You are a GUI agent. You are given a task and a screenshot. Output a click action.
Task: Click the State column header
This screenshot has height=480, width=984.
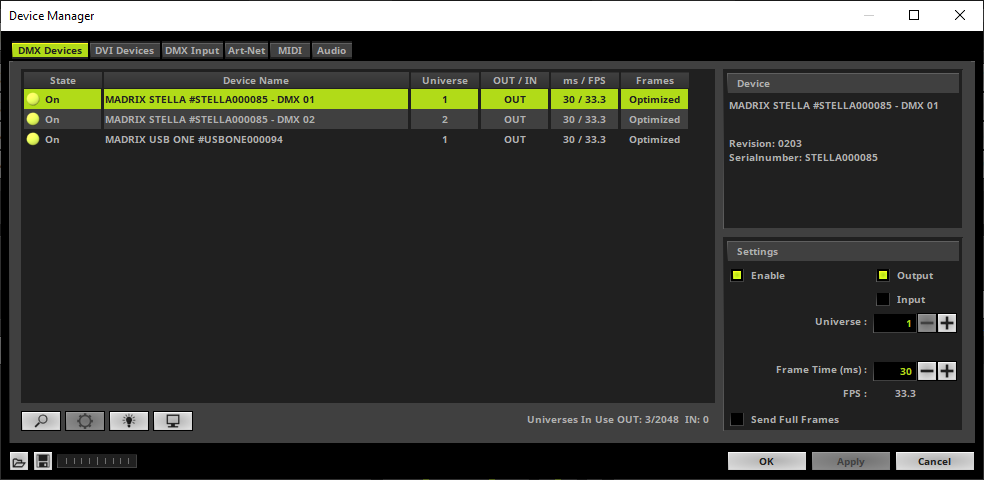[x=63, y=80]
